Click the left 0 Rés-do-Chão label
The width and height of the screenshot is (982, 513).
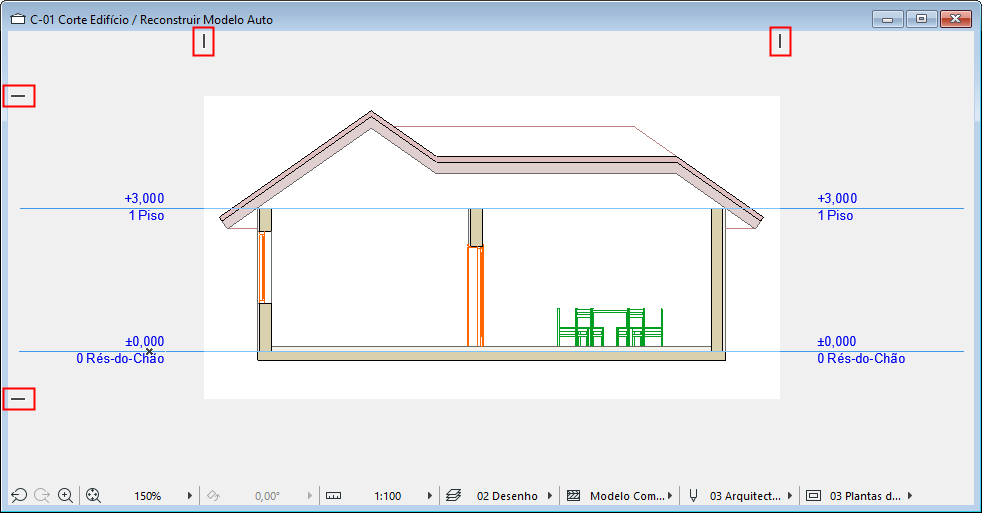pyautogui.click(x=120, y=358)
